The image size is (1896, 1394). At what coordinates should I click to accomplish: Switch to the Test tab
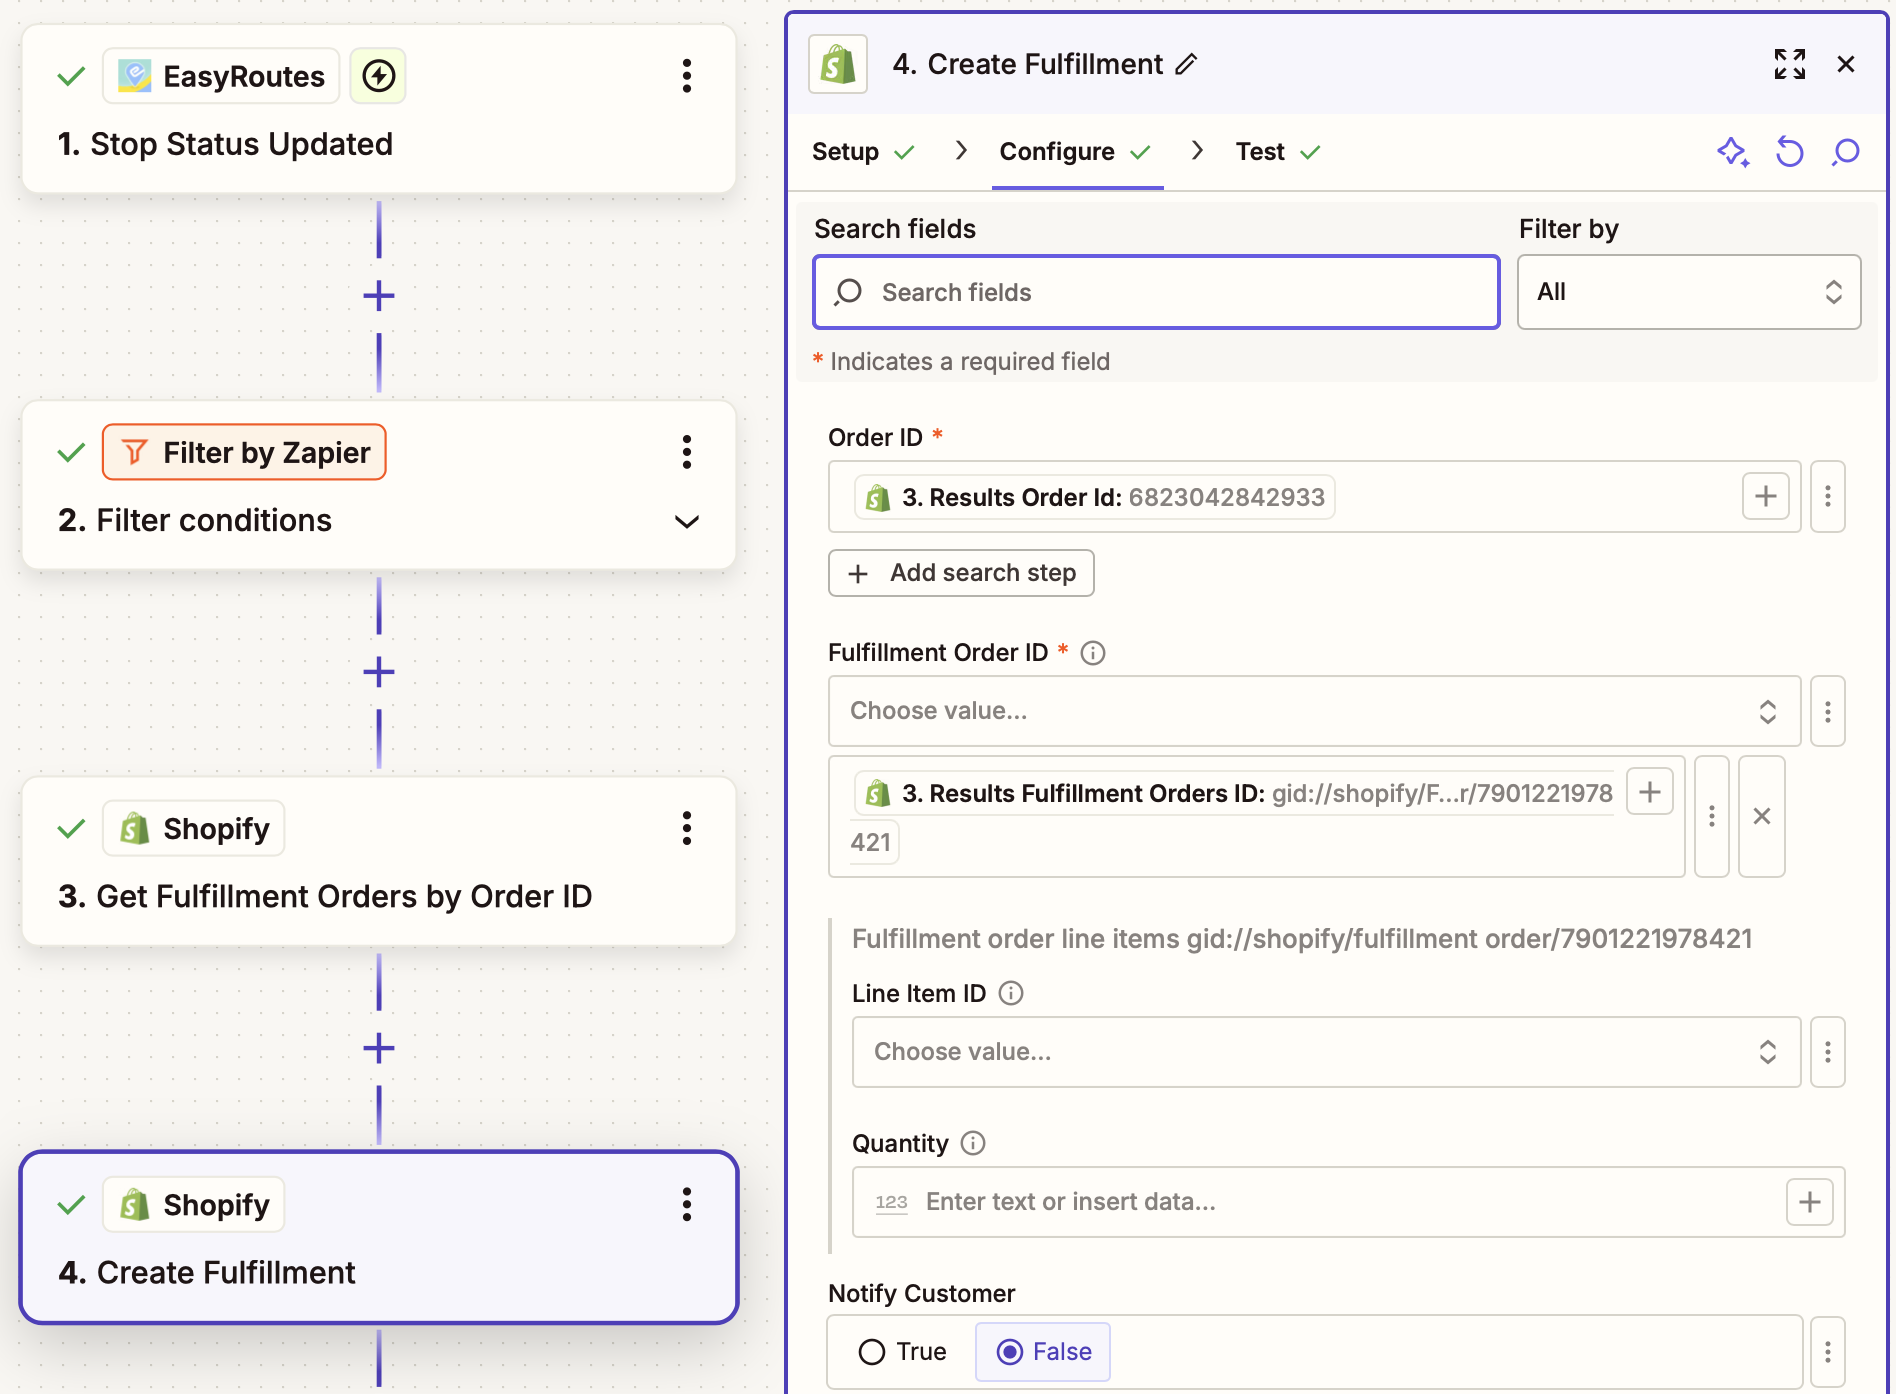1278,152
